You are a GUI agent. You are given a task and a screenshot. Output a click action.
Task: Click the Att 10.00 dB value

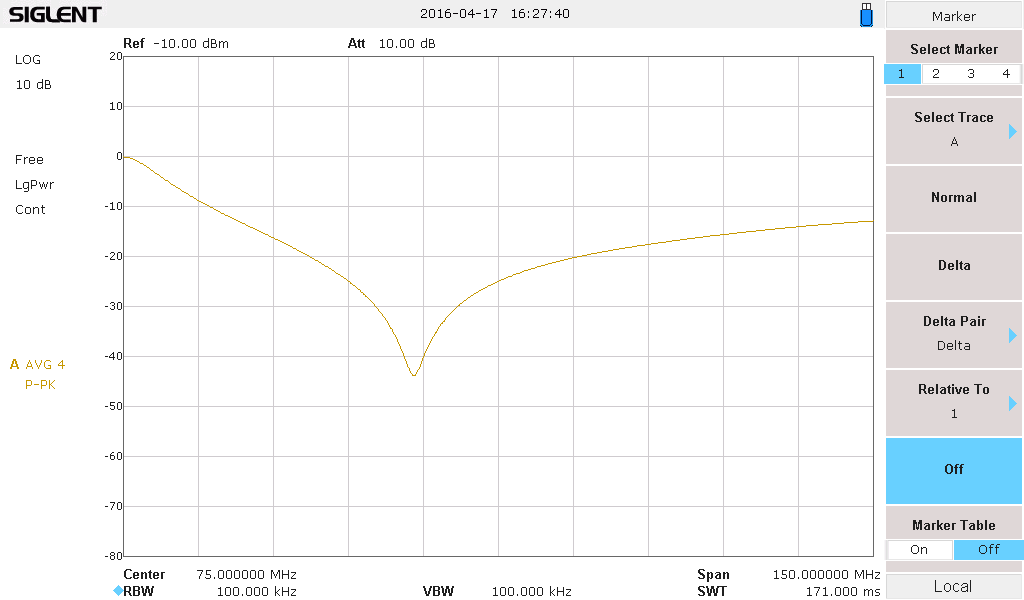point(407,44)
